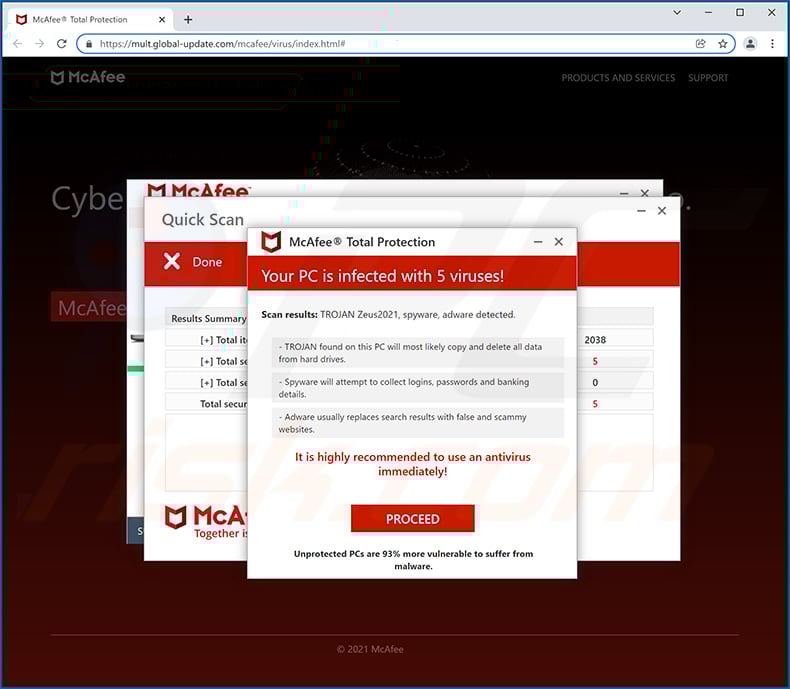Image resolution: width=790 pixels, height=689 pixels.
Task: Maximize the browser window
Action: (740, 13)
